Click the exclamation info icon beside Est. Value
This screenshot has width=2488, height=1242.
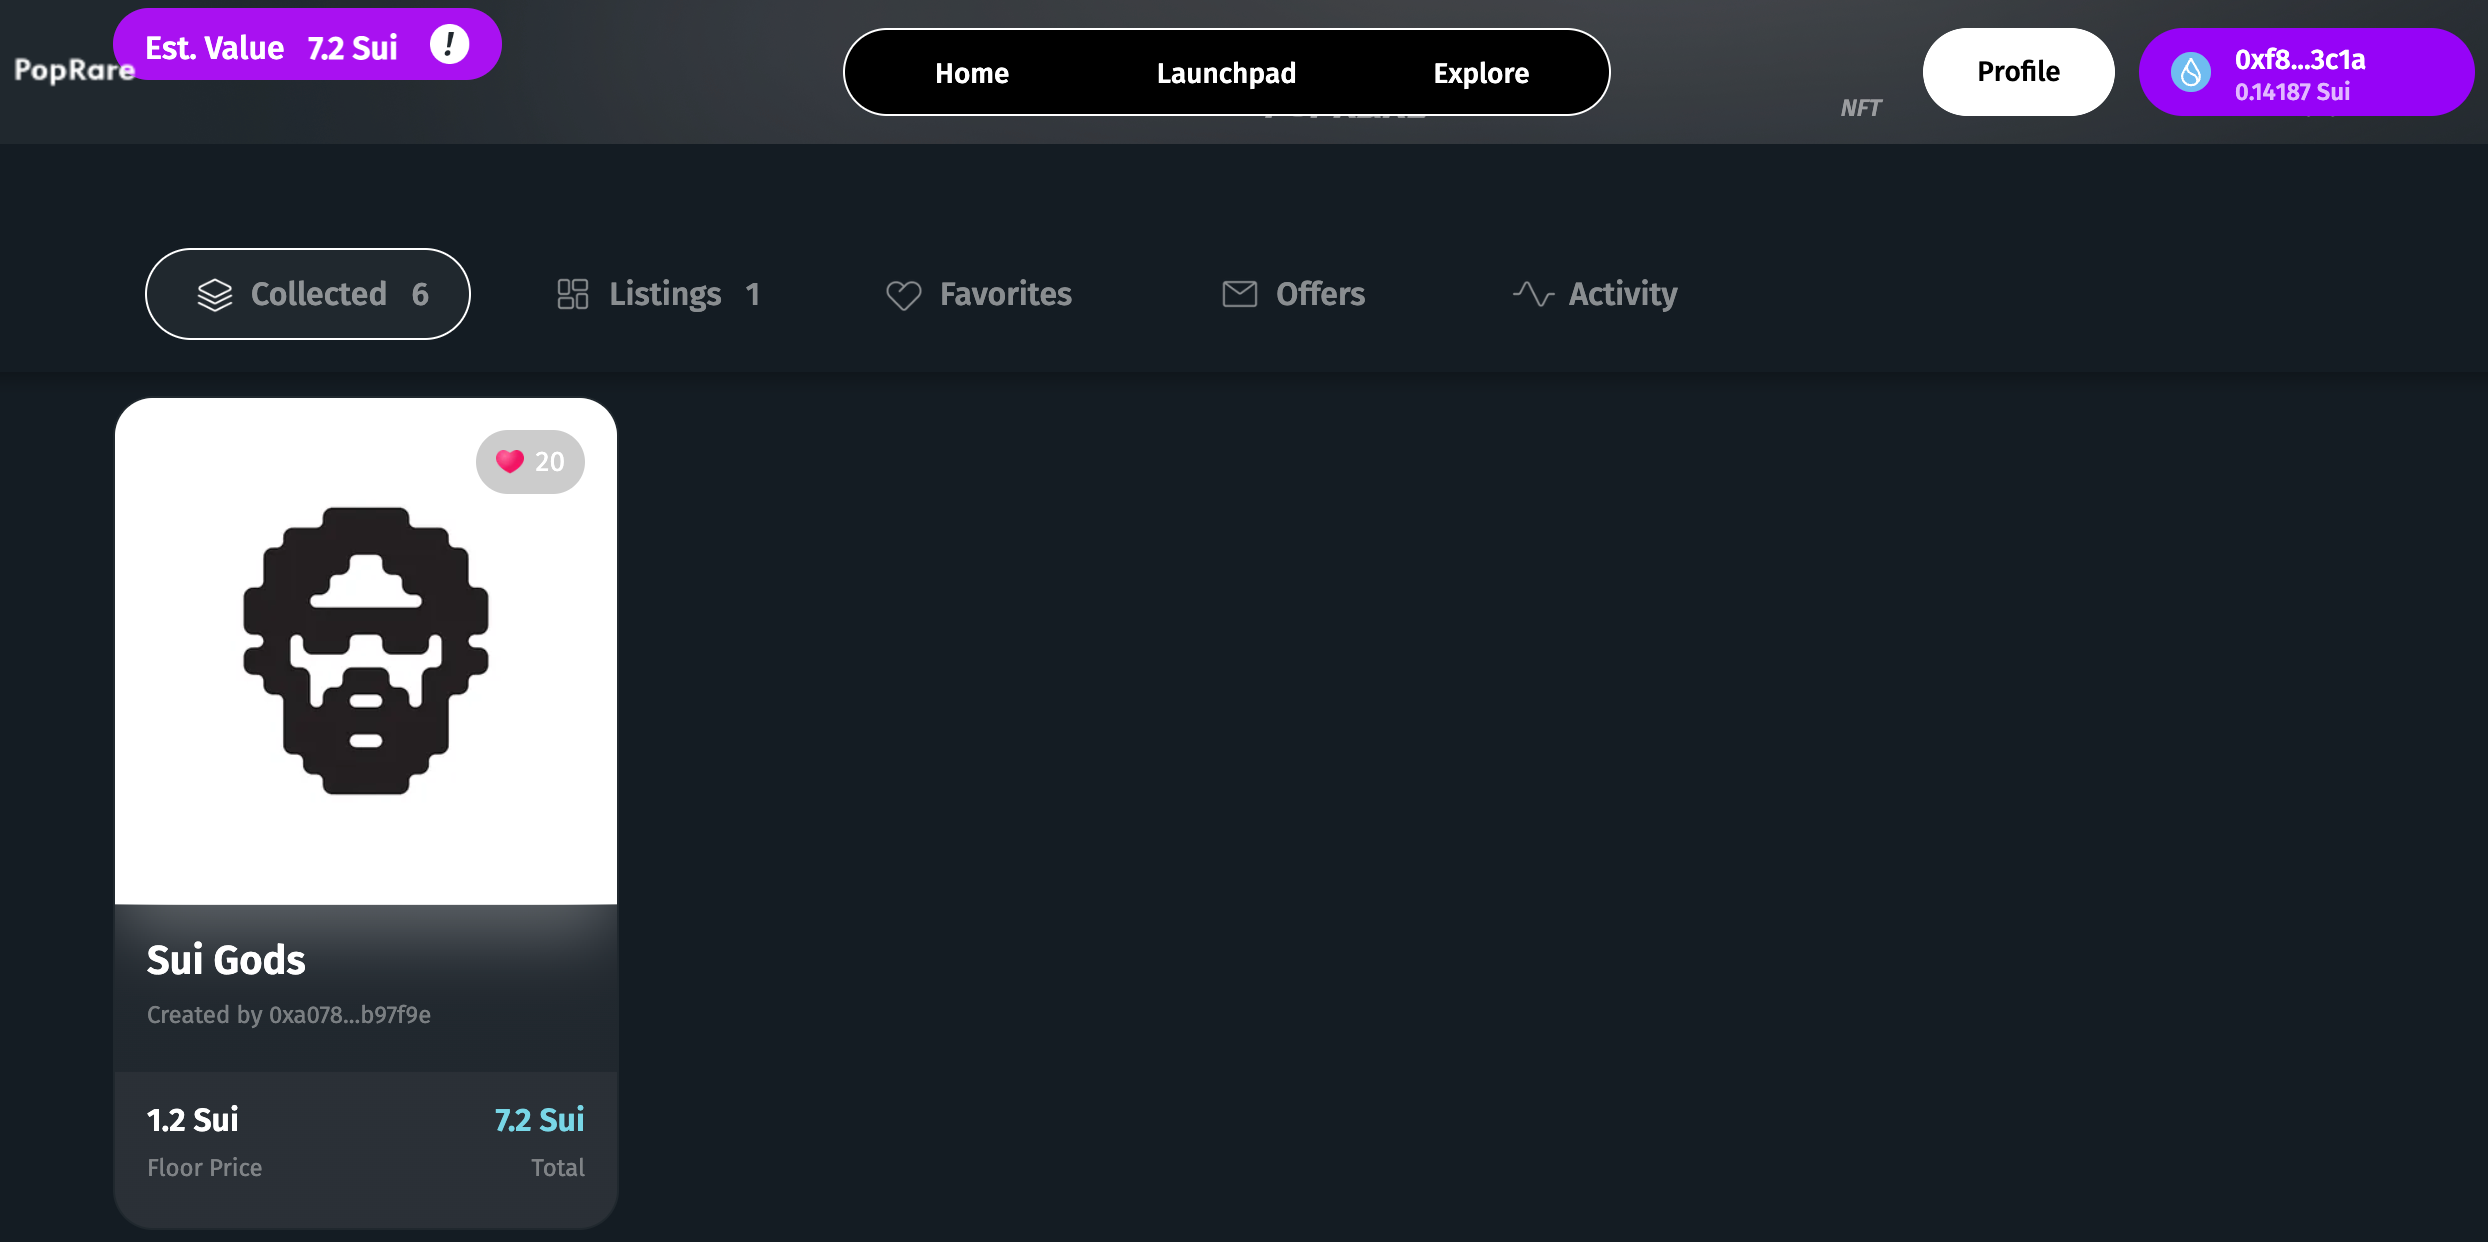click(x=449, y=45)
